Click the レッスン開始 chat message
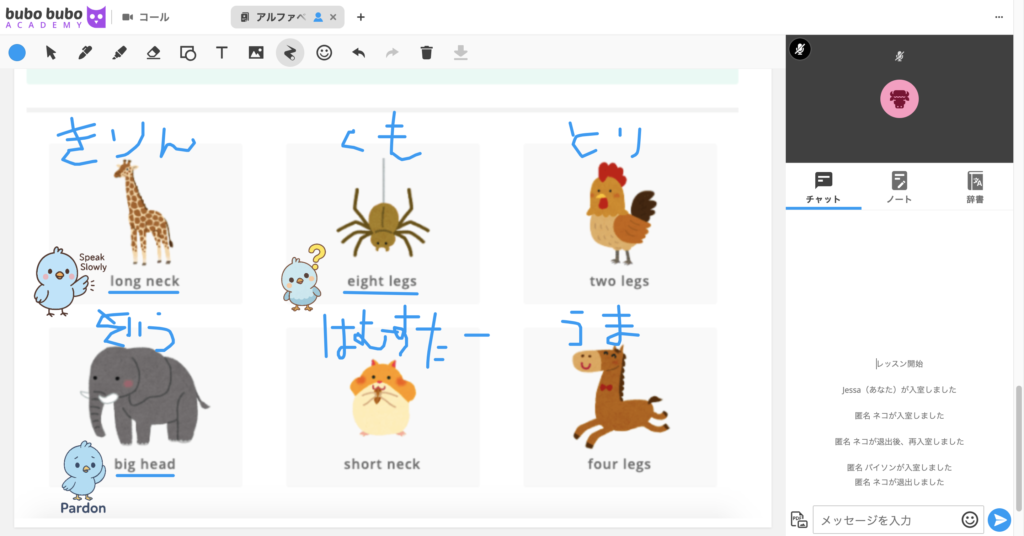Screen dimensions: 1024x536 (900, 364)
